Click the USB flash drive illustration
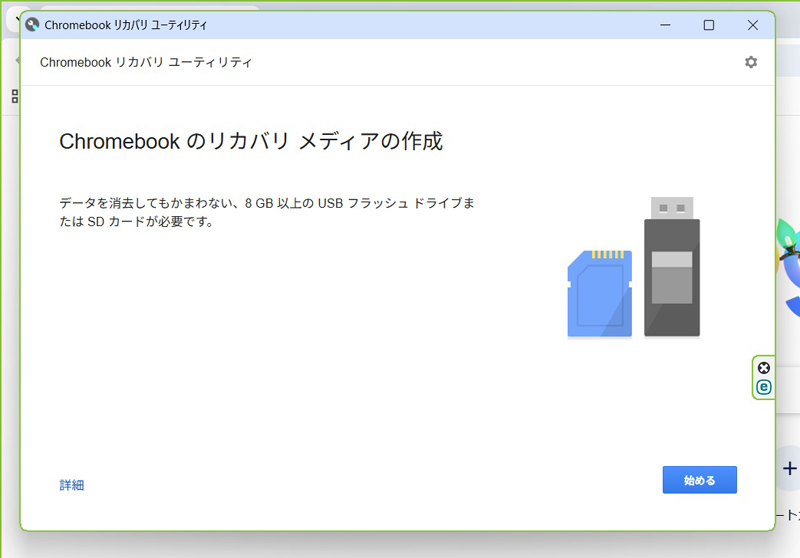This screenshot has width=800, height=558. click(671, 268)
